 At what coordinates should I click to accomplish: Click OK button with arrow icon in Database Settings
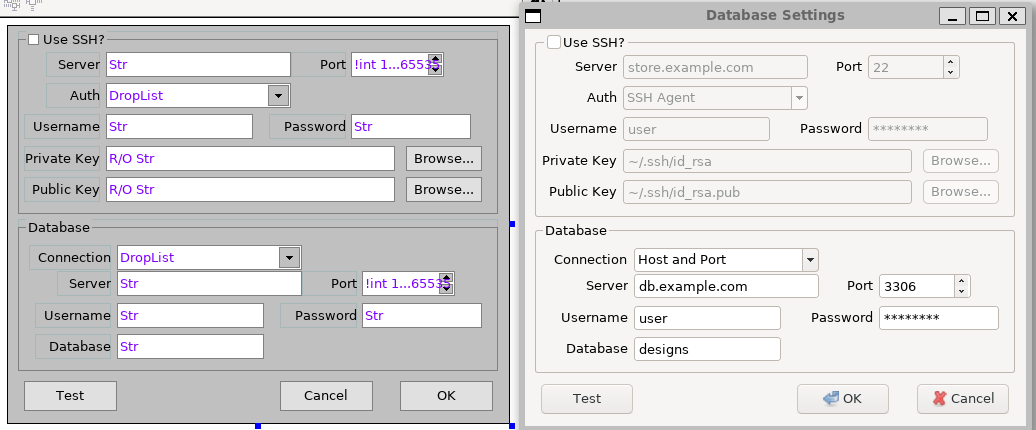pyautogui.click(x=842, y=398)
